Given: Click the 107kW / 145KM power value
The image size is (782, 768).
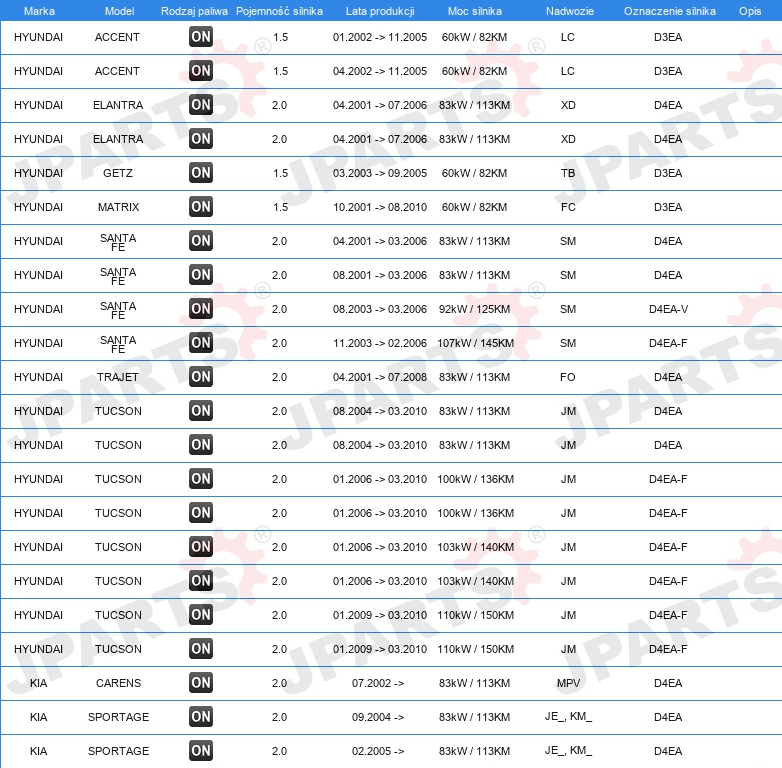Looking at the screenshot, I should click(x=475, y=343).
